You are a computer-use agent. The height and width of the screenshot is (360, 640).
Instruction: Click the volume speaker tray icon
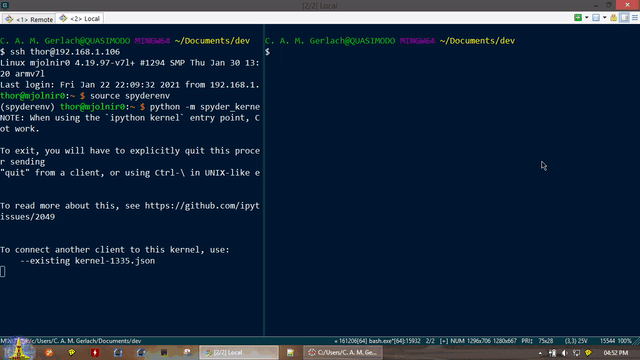[x=564, y=353]
